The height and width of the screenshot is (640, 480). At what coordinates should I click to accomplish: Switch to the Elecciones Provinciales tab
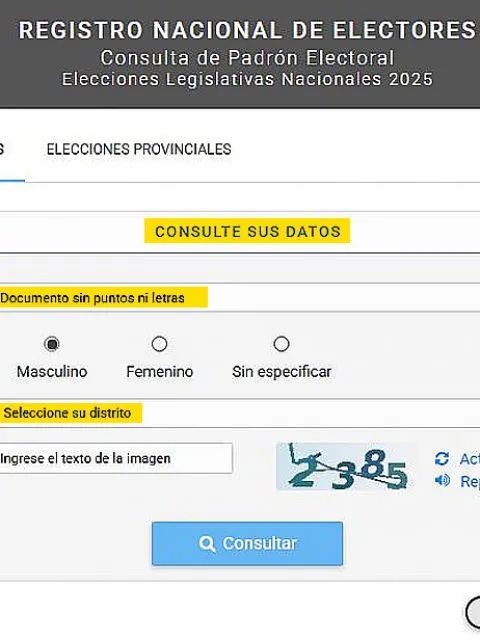click(x=139, y=149)
